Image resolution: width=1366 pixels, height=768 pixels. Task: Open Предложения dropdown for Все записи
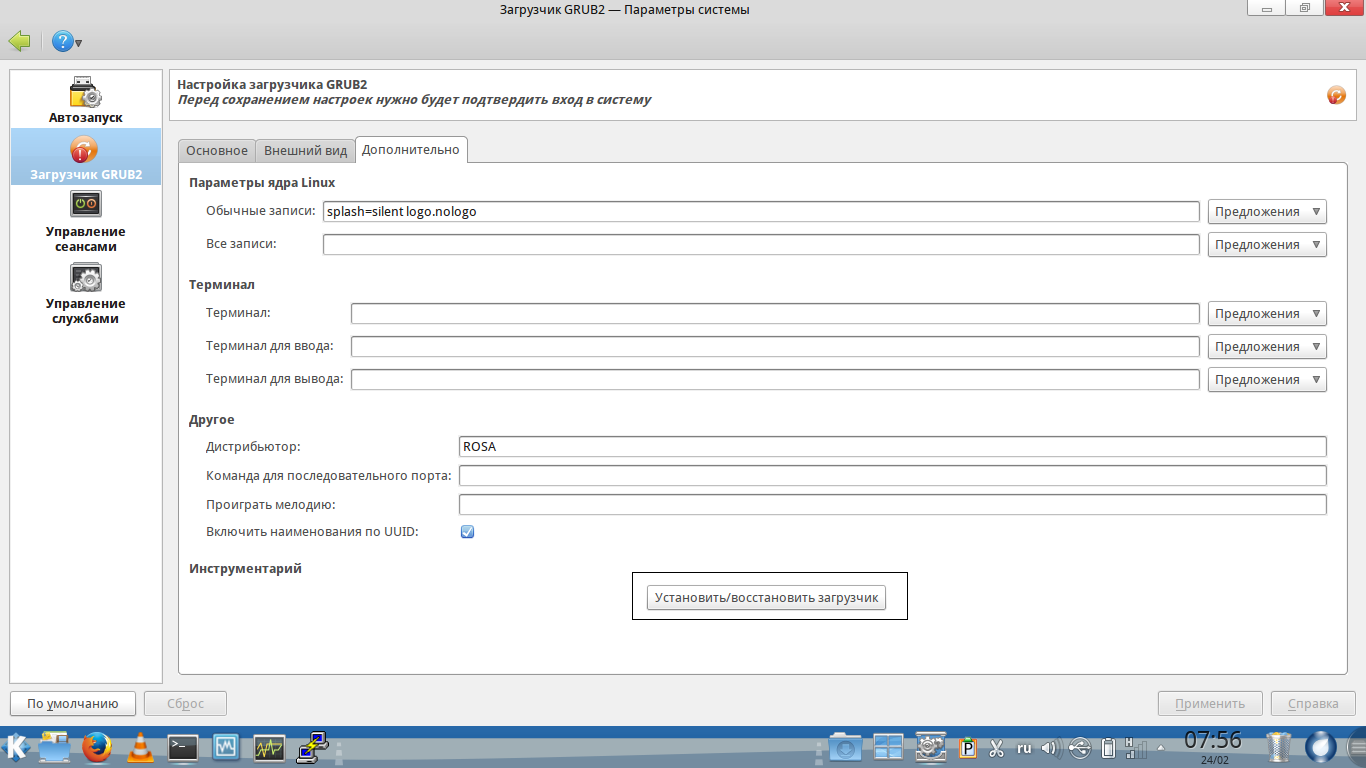pos(1267,245)
